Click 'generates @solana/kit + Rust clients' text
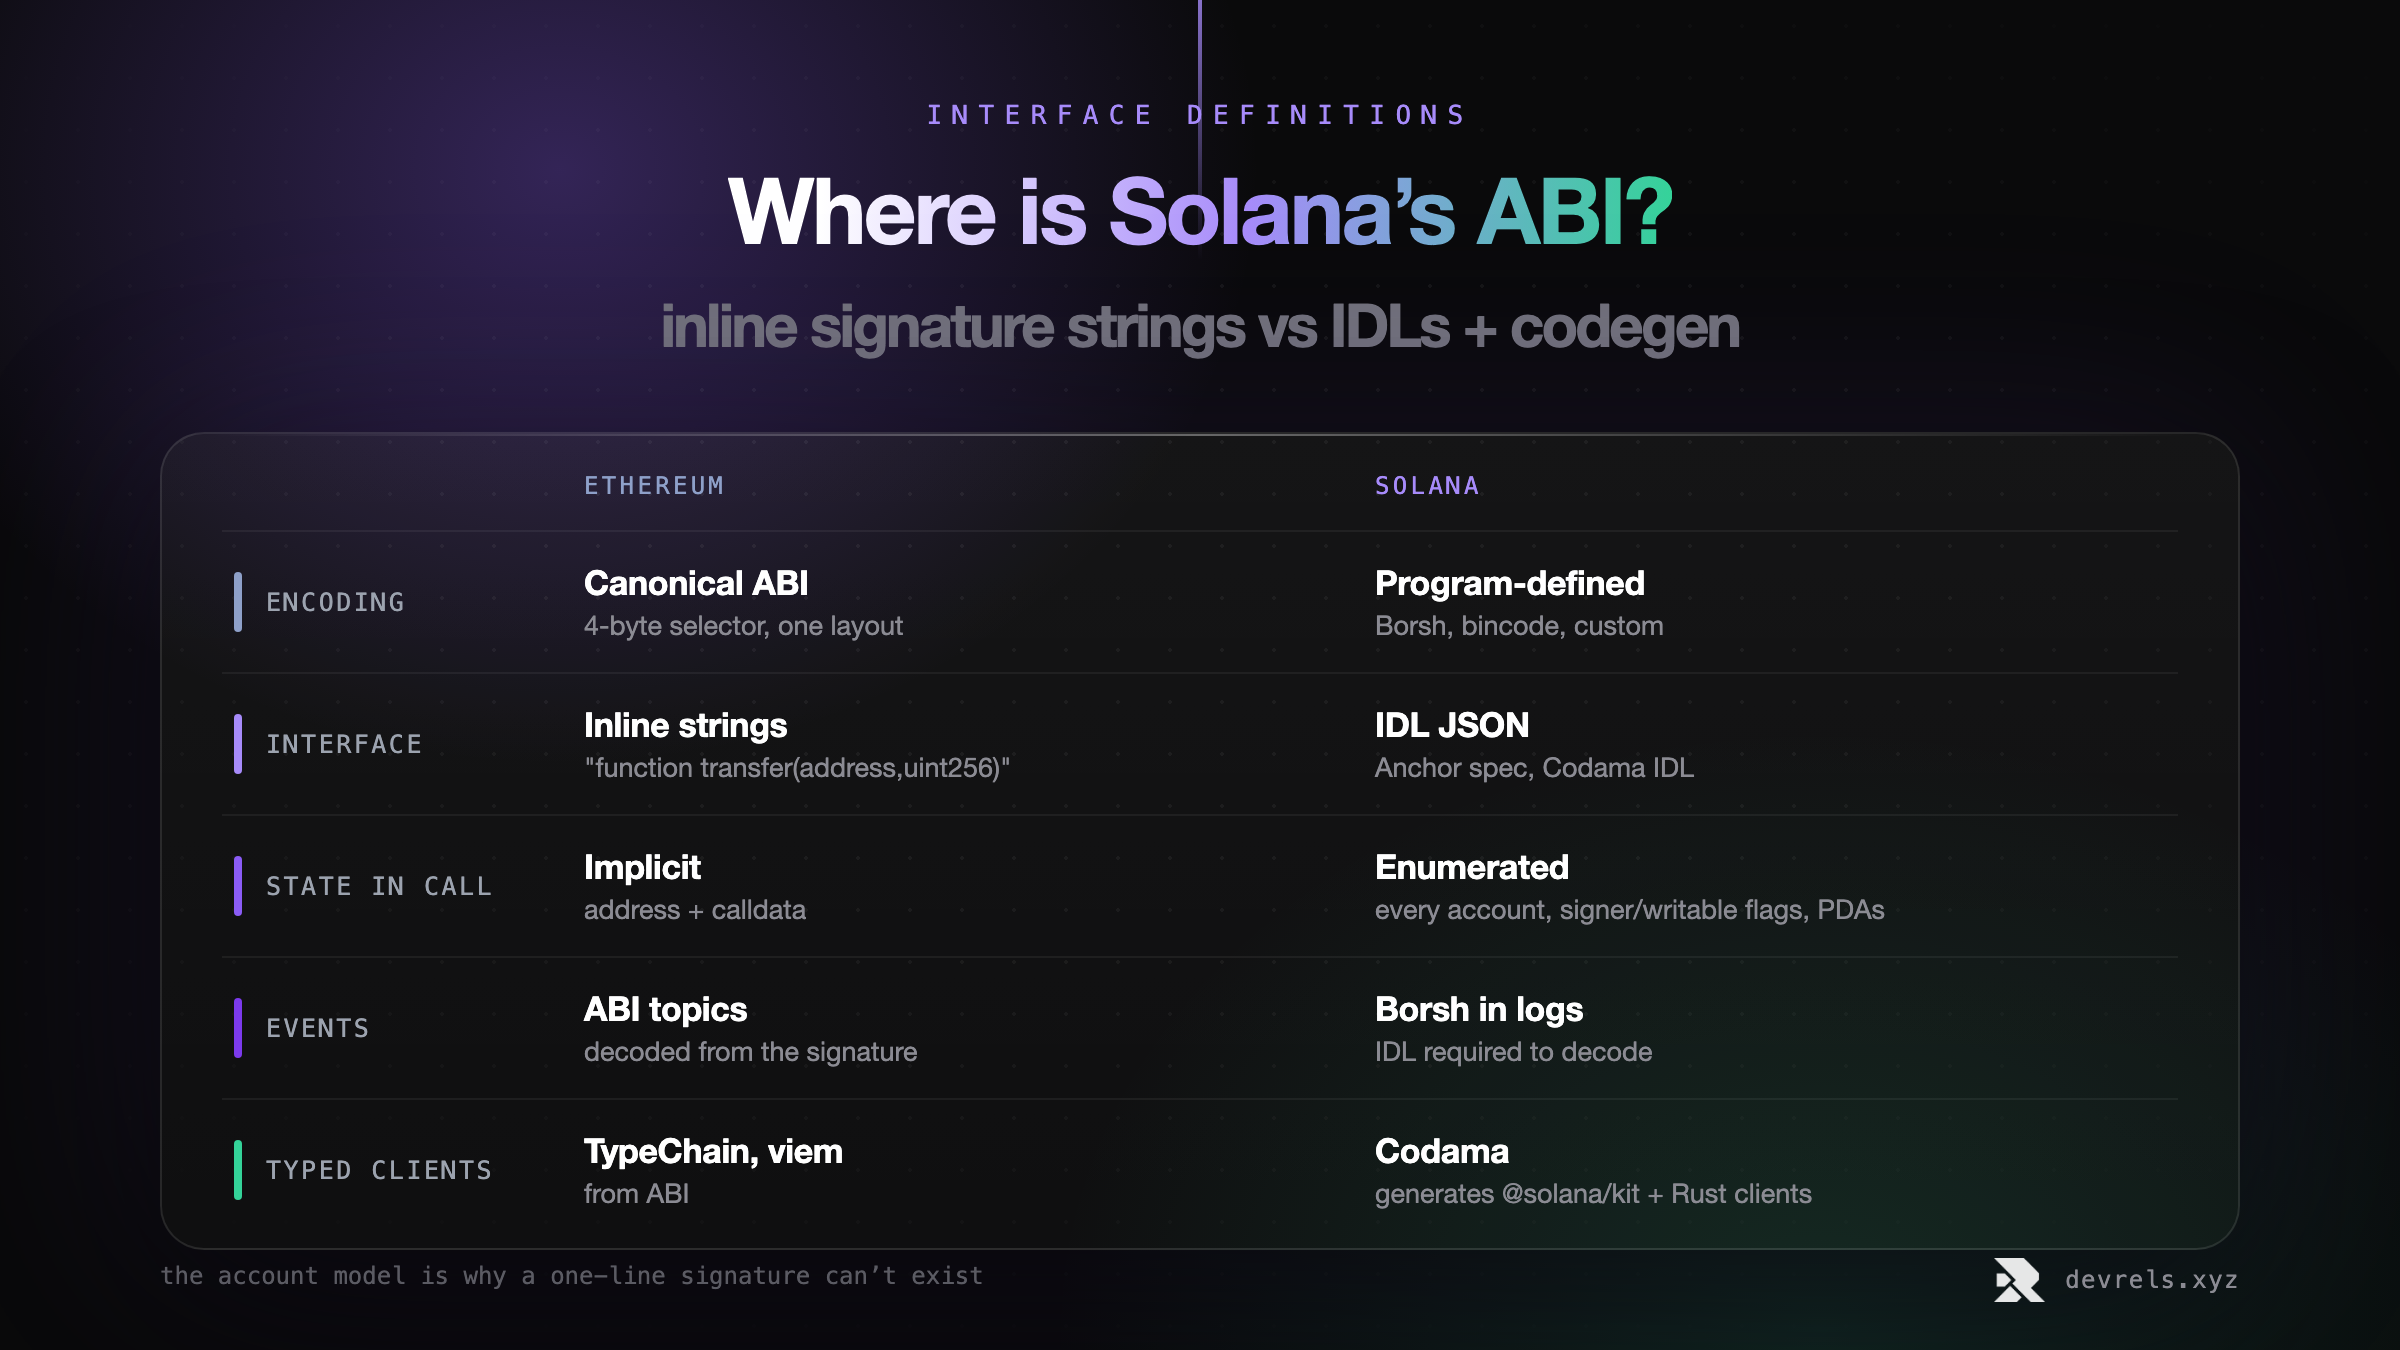Image resolution: width=2400 pixels, height=1350 pixels. click(x=1593, y=1194)
